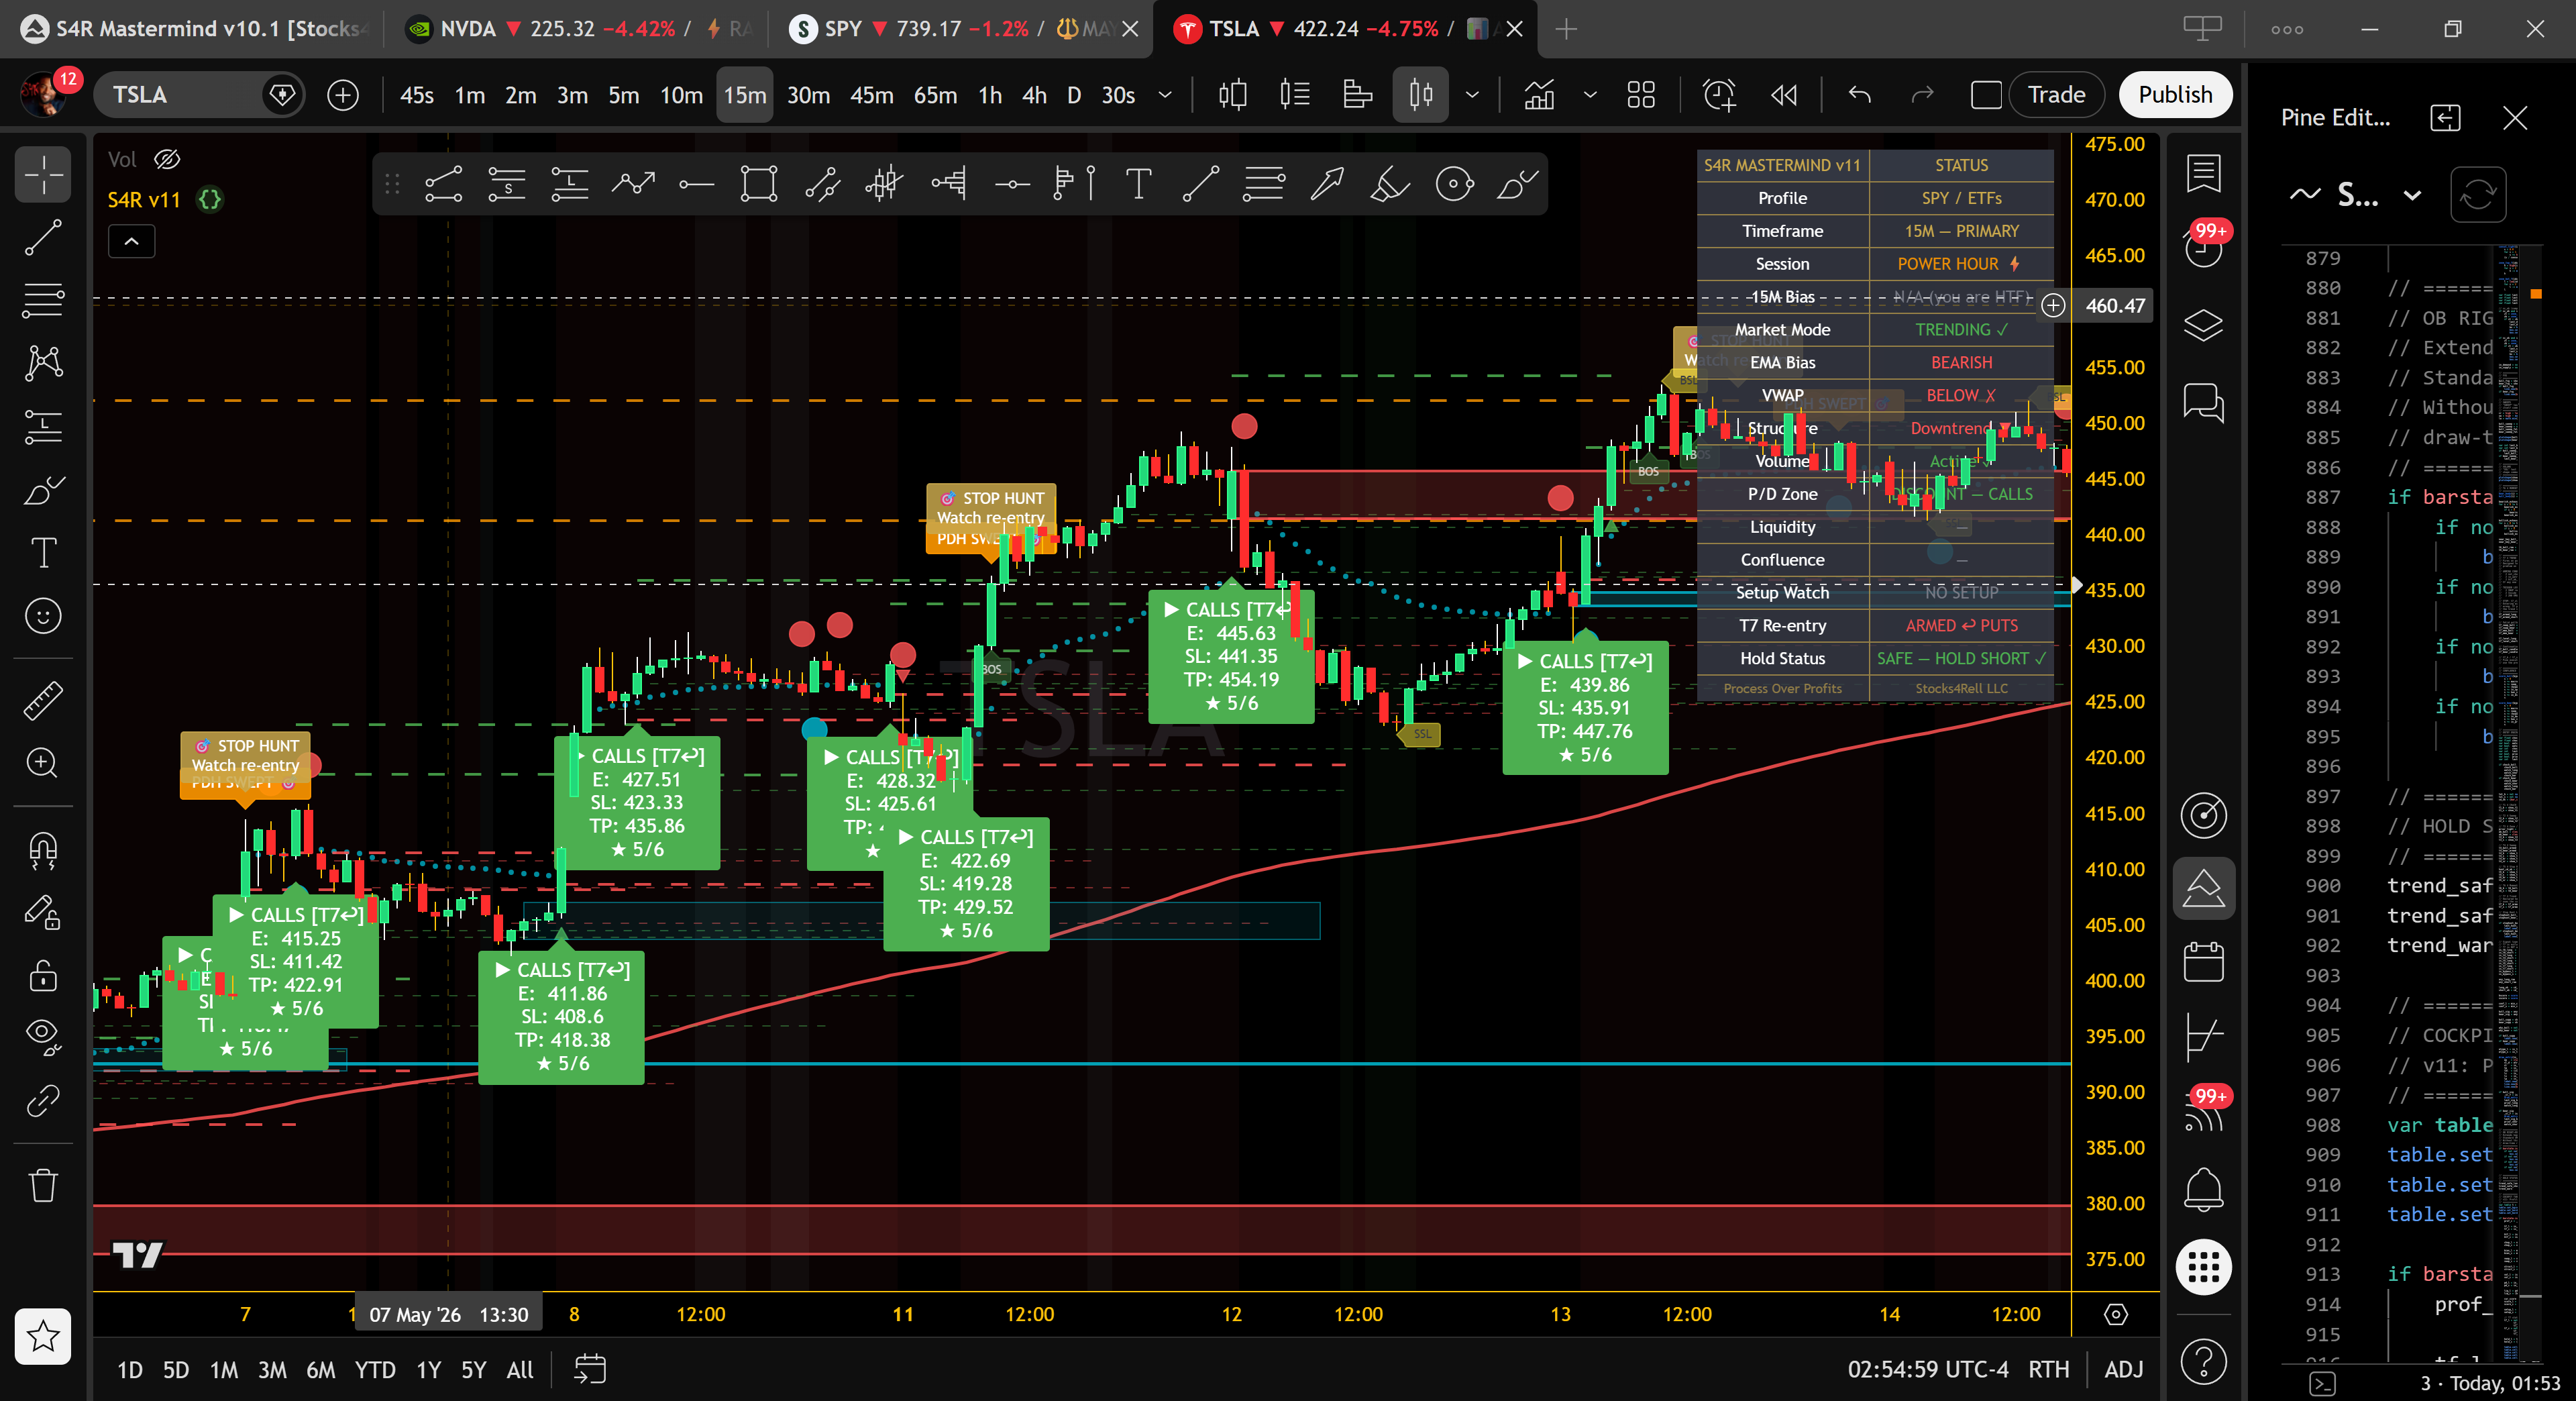This screenshot has height=1401, width=2576.
Task: Start bar replay mode
Action: (x=1784, y=95)
